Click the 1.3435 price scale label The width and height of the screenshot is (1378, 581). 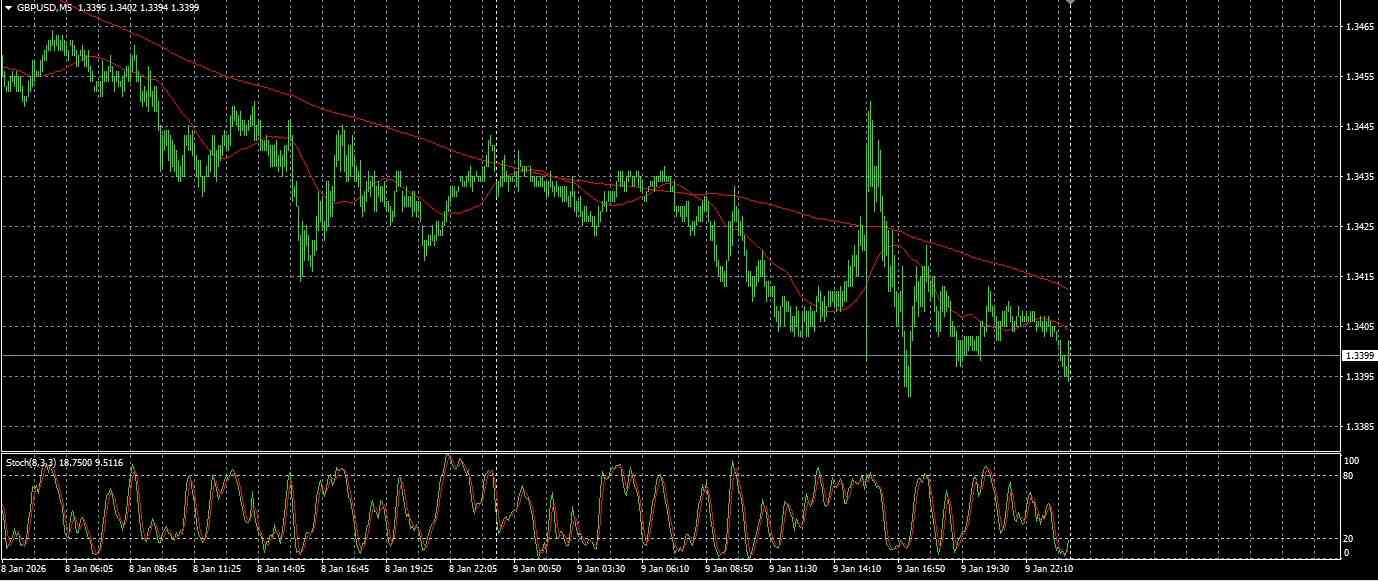coord(1359,177)
